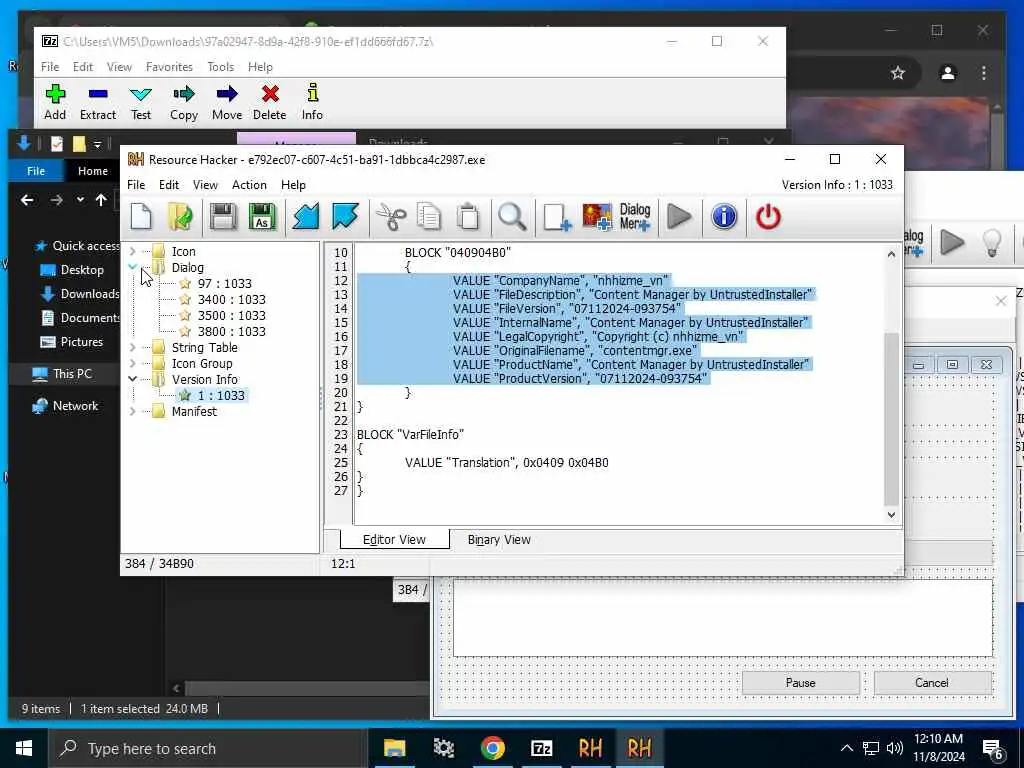Go up one folder in File Explorer

[x=101, y=200]
